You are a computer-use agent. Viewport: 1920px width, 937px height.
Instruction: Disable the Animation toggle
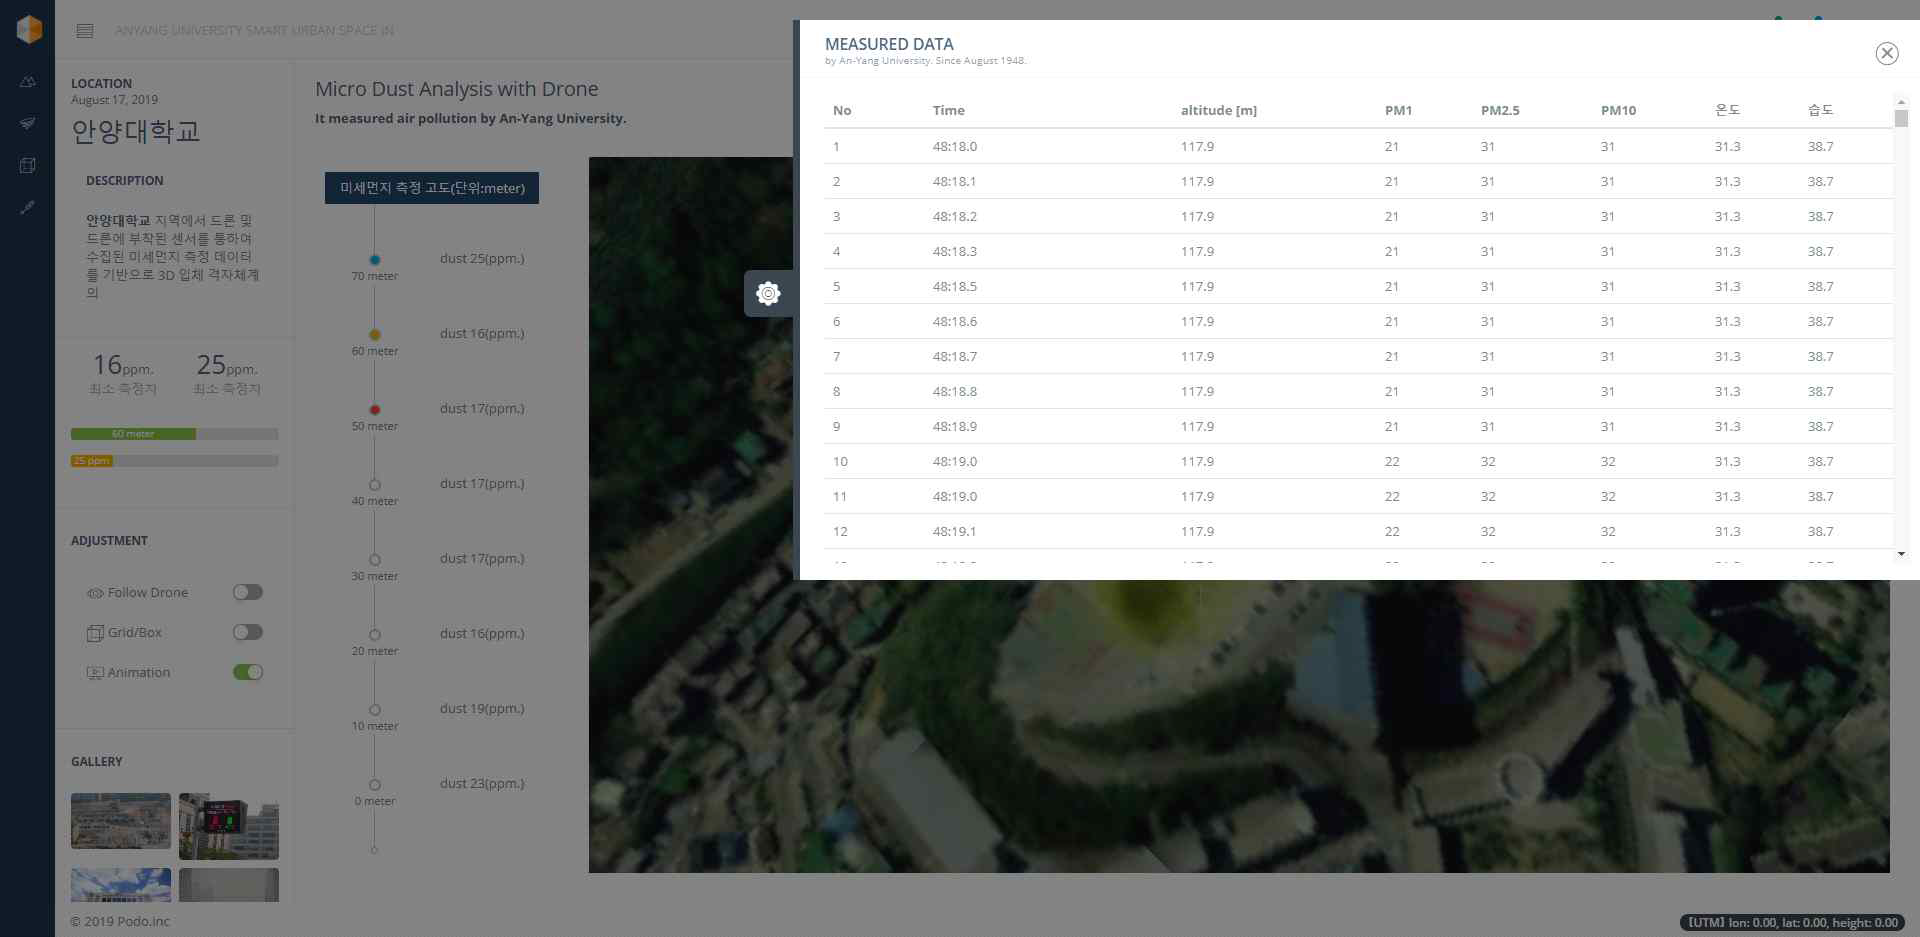[x=248, y=672]
